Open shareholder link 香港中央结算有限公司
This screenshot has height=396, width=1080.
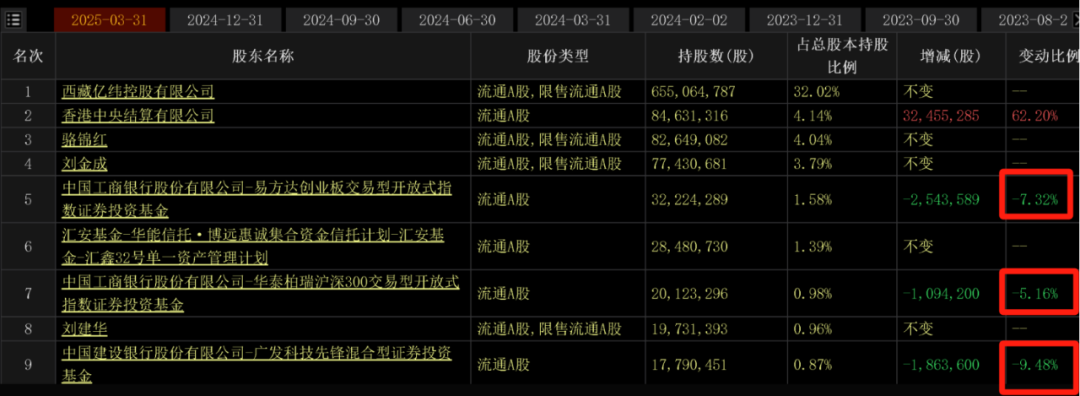[x=138, y=115]
